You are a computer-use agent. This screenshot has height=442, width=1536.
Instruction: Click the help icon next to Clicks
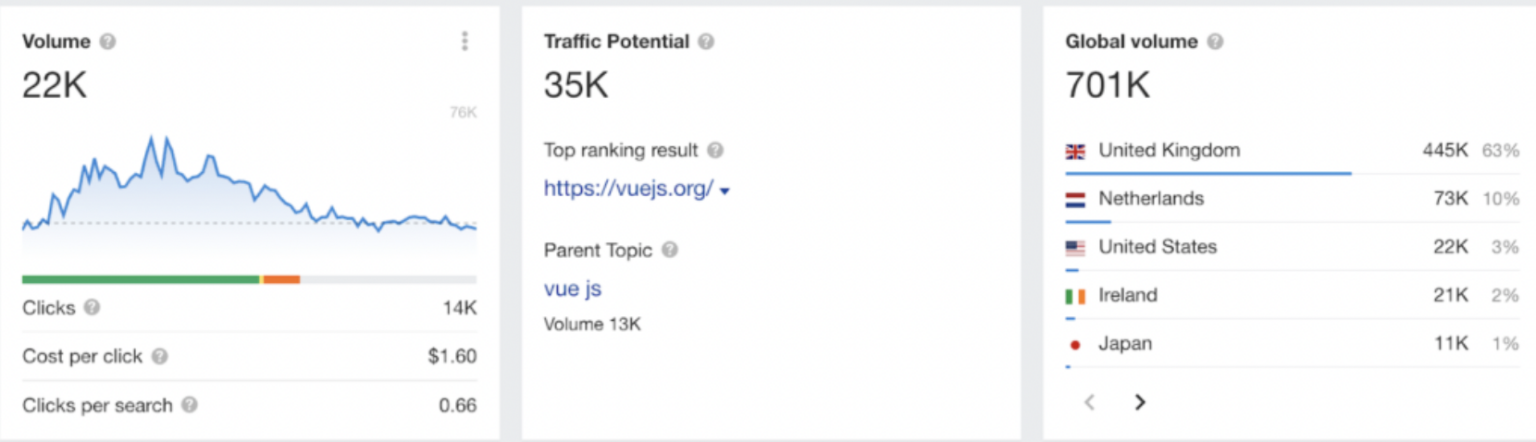[92, 308]
